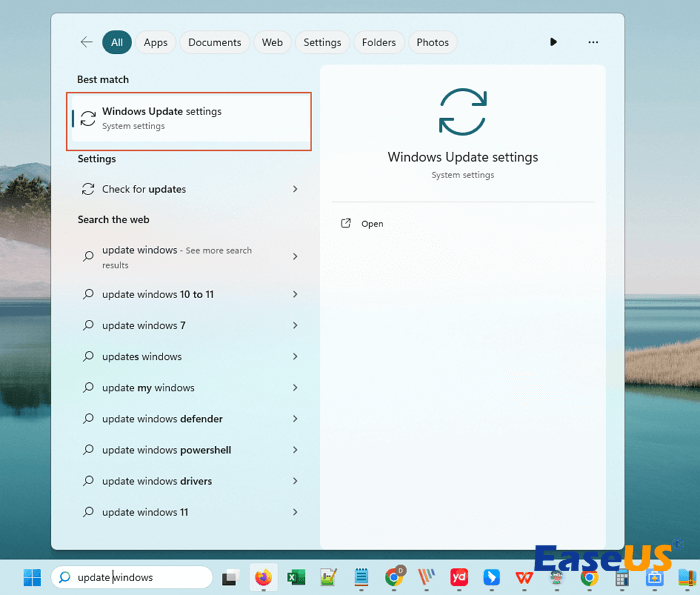The height and width of the screenshot is (595, 700).
Task: Open the red yd app in taskbar
Action: tap(459, 577)
